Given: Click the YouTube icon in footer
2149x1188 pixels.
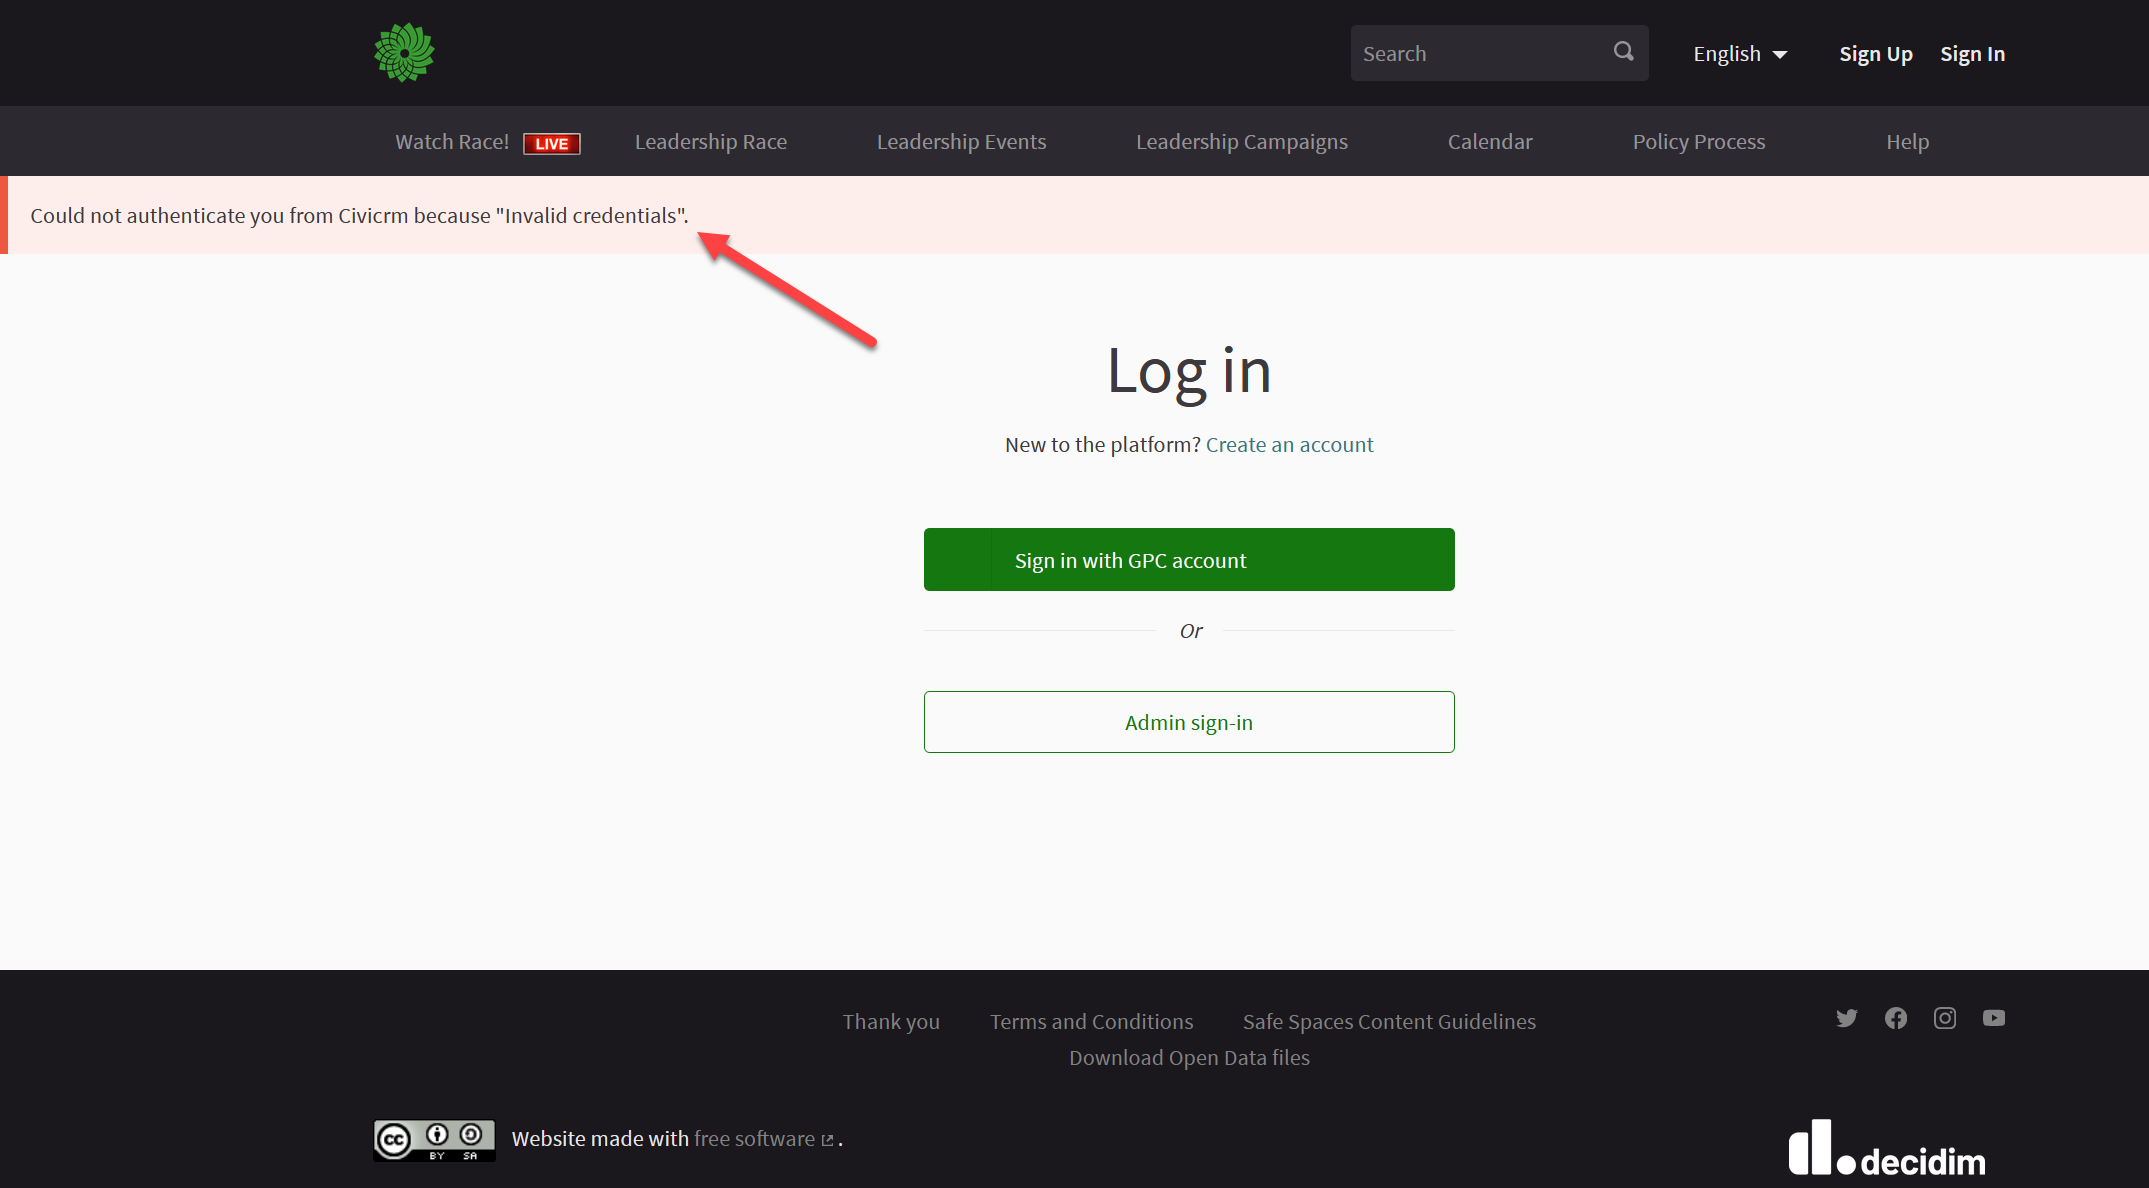Looking at the screenshot, I should click(1993, 1018).
